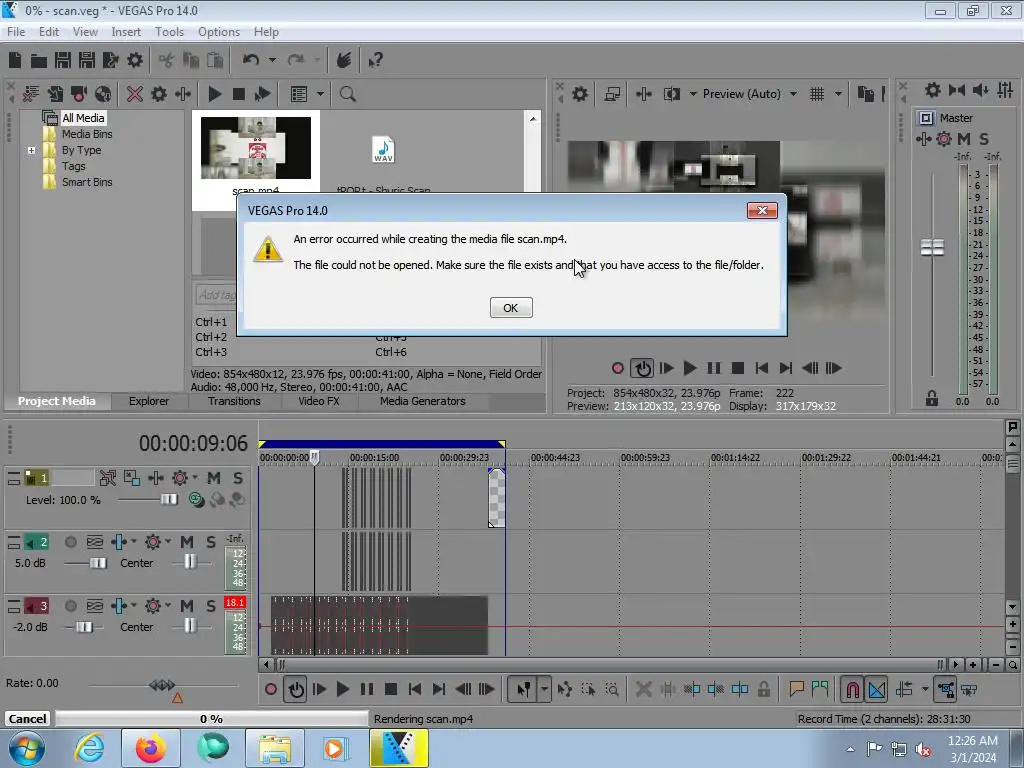Click the Search media magnifier icon
This screenshot has width=1024, height=768.
pyautogui.click(x=347, y=94)
